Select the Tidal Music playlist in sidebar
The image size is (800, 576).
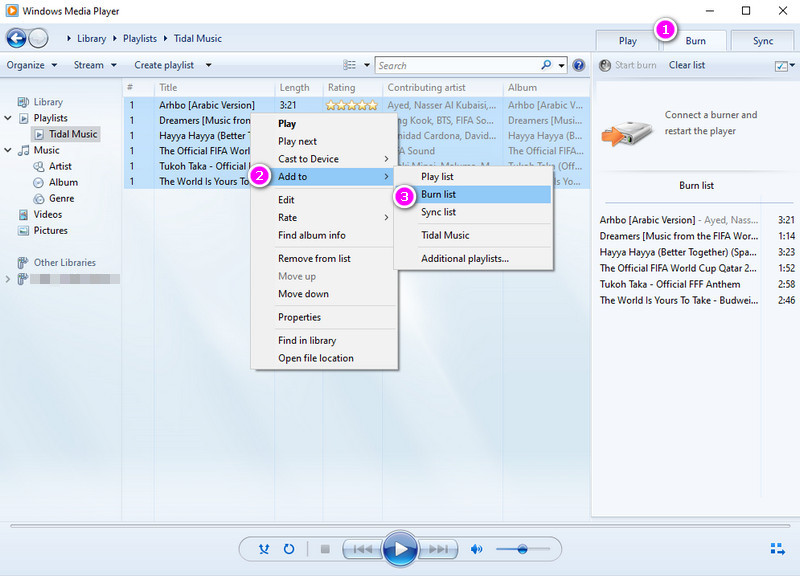(x=73, y=134)
